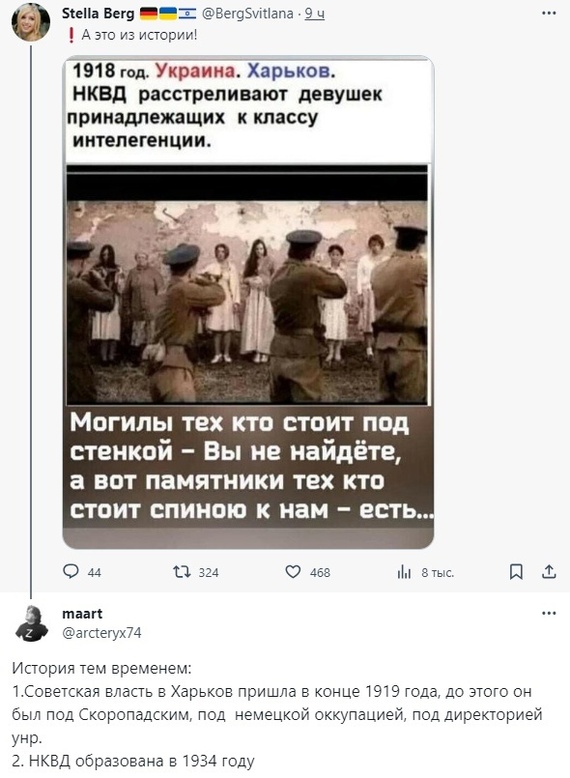
Task: Open the Stella Berg display name link
Action: (x=98, y=13)
